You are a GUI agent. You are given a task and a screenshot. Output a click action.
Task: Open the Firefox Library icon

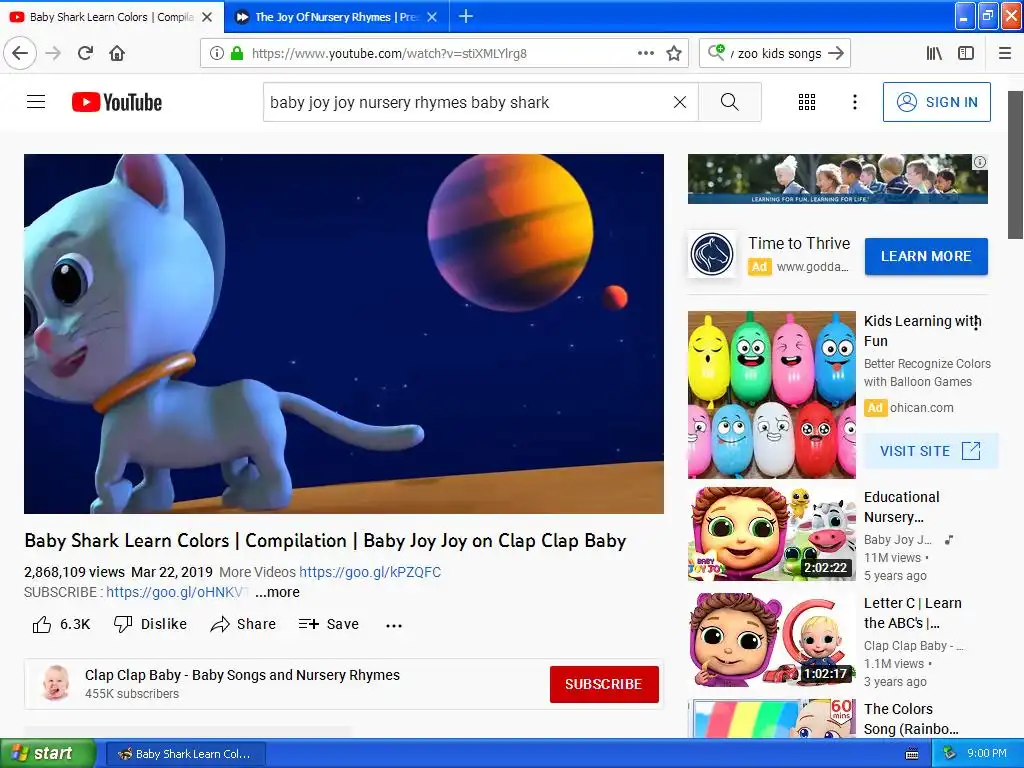(934, 53)
